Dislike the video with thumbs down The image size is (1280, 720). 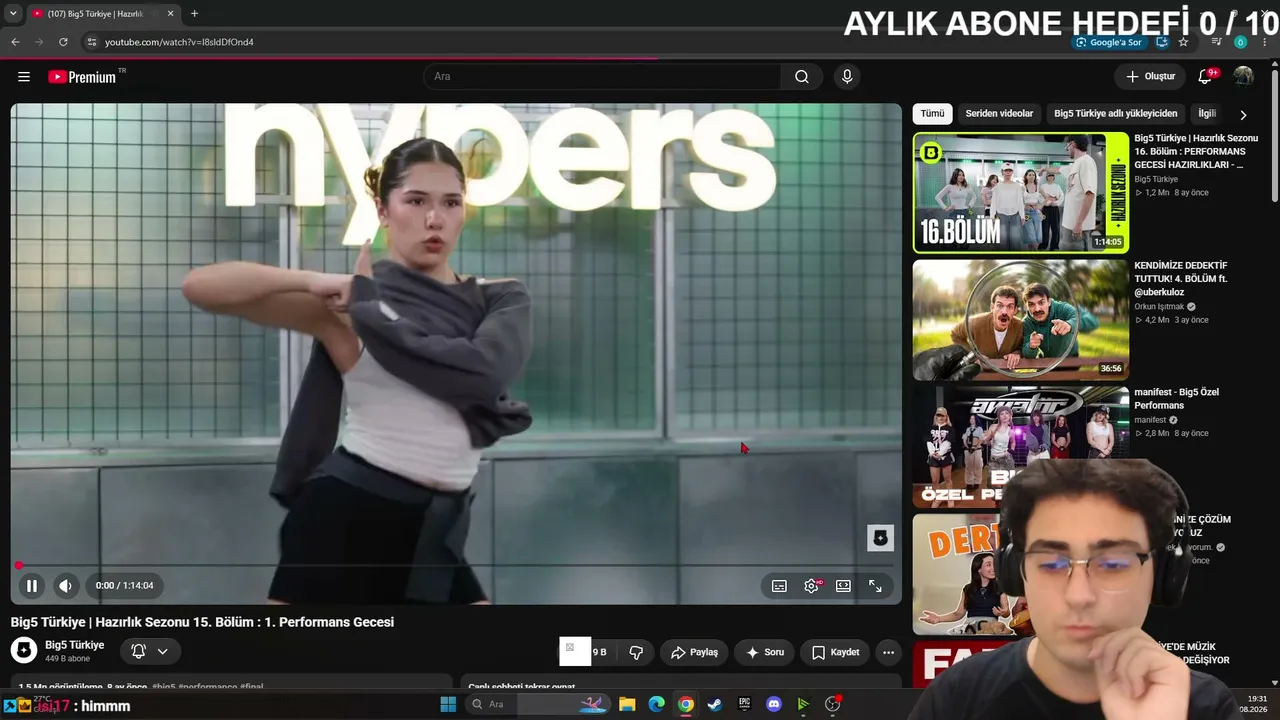pos(635,652)
